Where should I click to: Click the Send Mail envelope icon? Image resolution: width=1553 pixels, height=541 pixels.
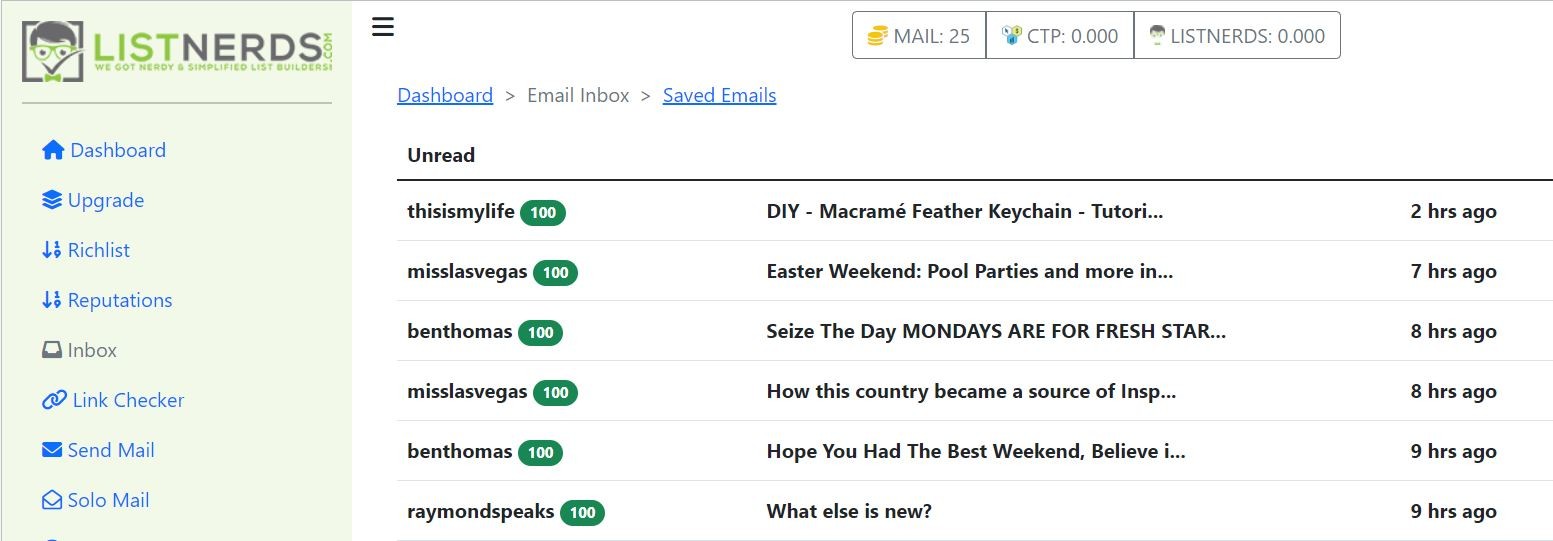coord(52,450)
